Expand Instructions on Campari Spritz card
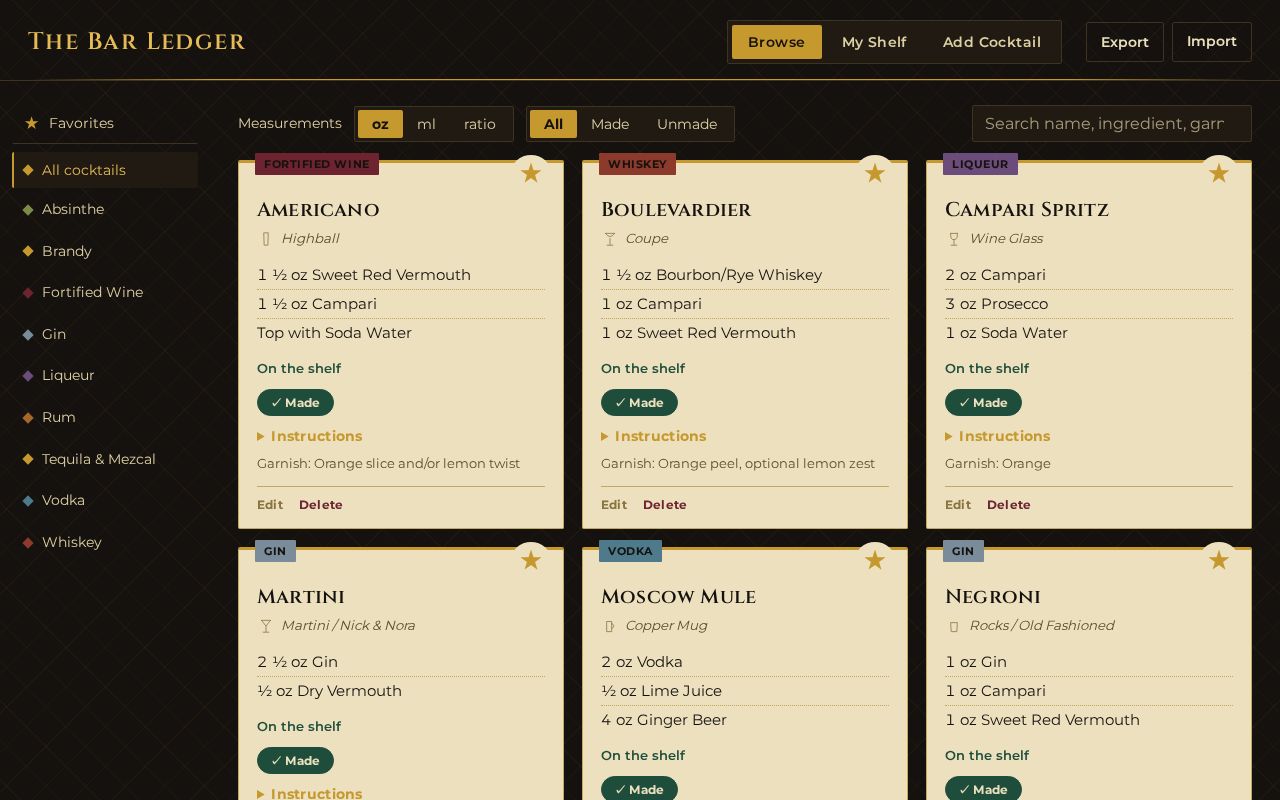 (998, 436)
